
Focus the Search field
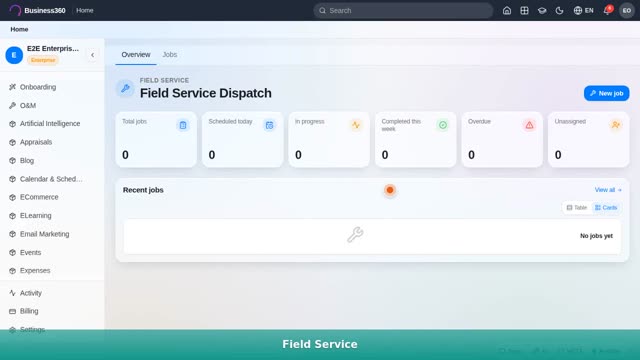coord(403,11)
